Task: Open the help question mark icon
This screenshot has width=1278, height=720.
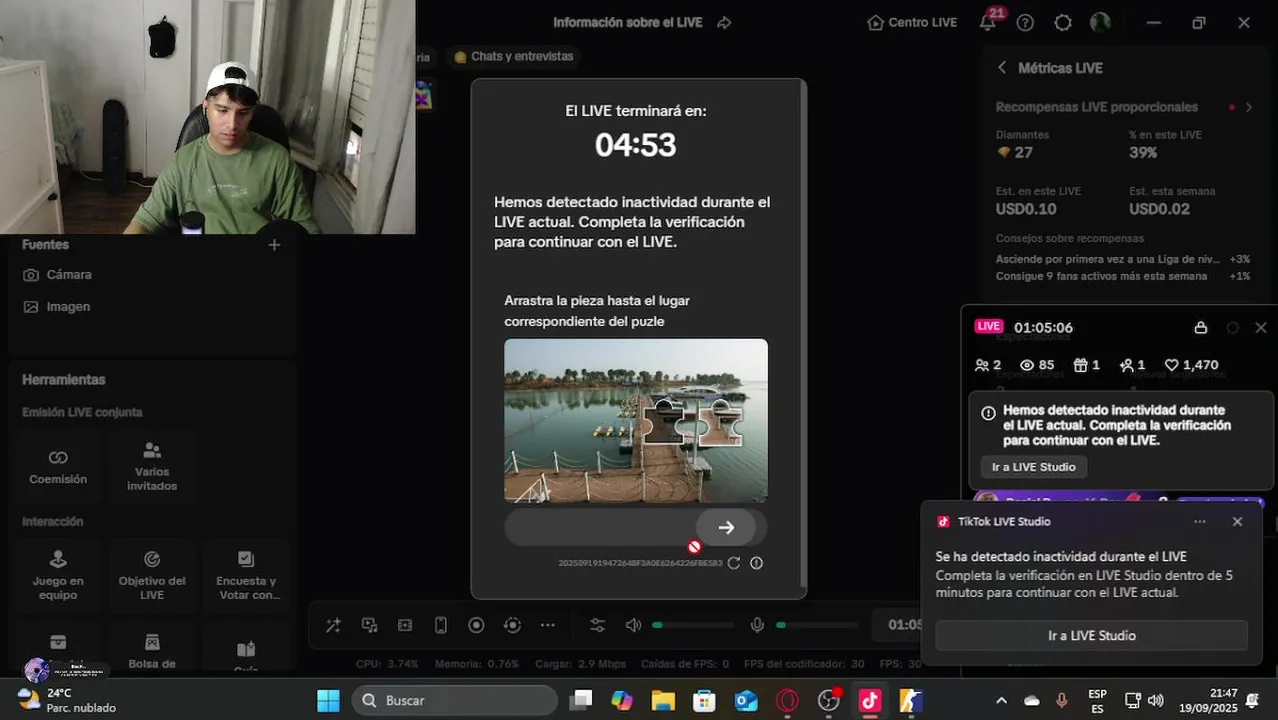Action: [x=1025, y=22]
